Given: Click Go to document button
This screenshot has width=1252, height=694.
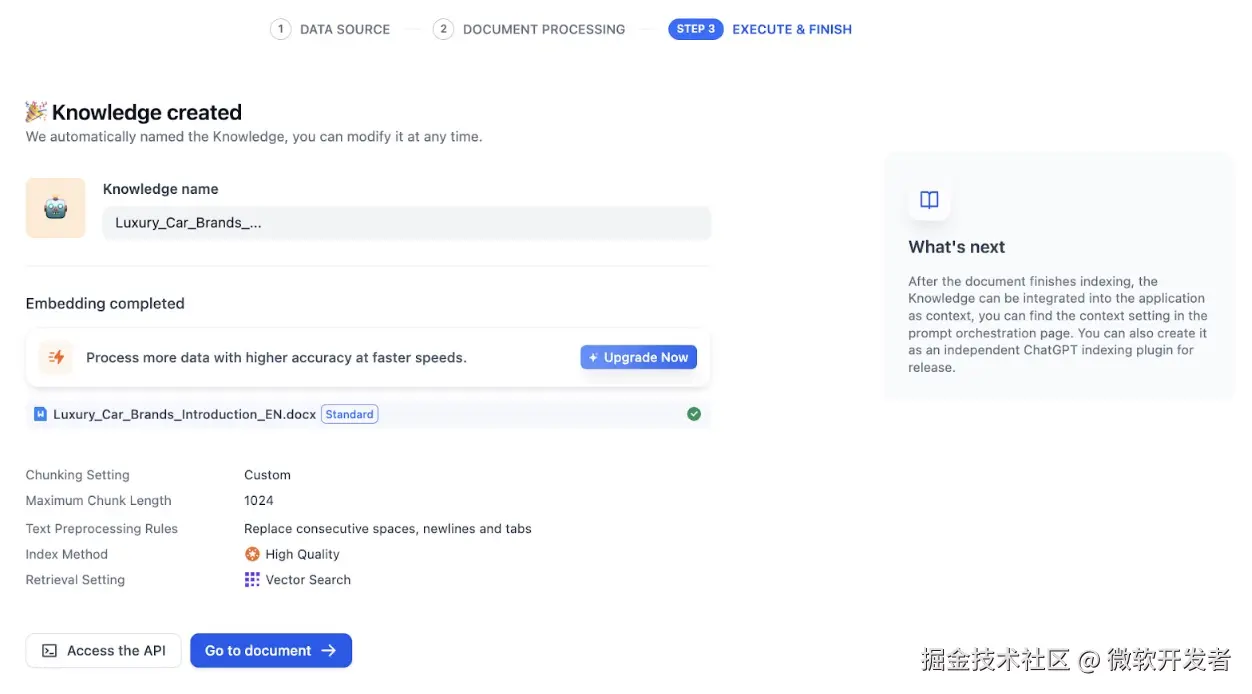Looking at the screenshot, I should [x=271, y=650].
